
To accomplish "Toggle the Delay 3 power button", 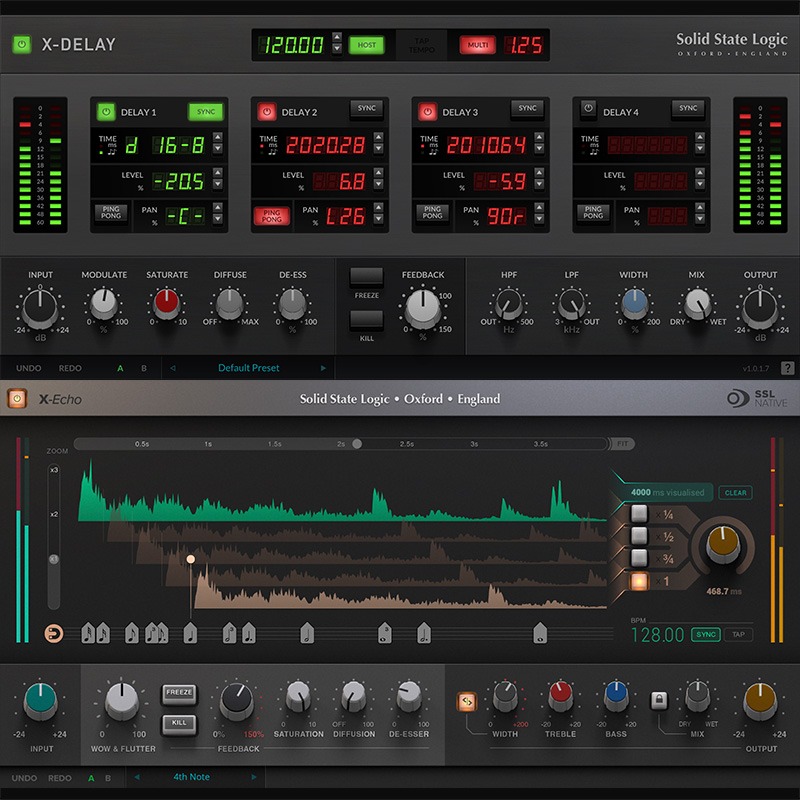I will click(428, 112).
